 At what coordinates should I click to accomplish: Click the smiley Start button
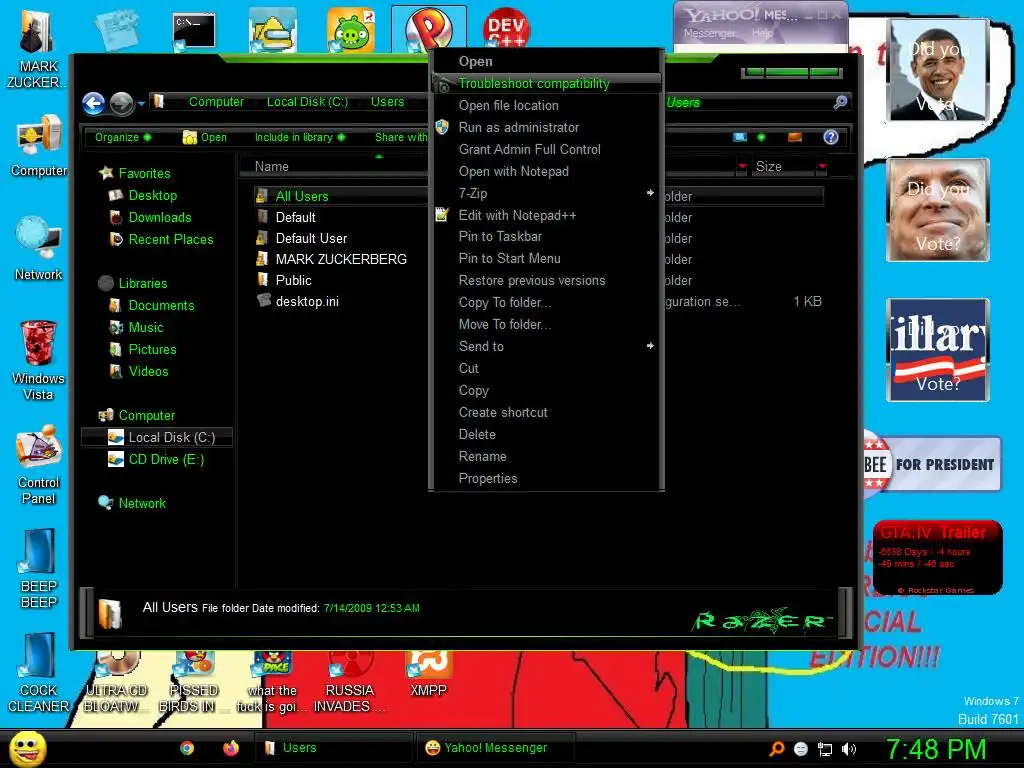pyautogui.click(x=27, y=749)
